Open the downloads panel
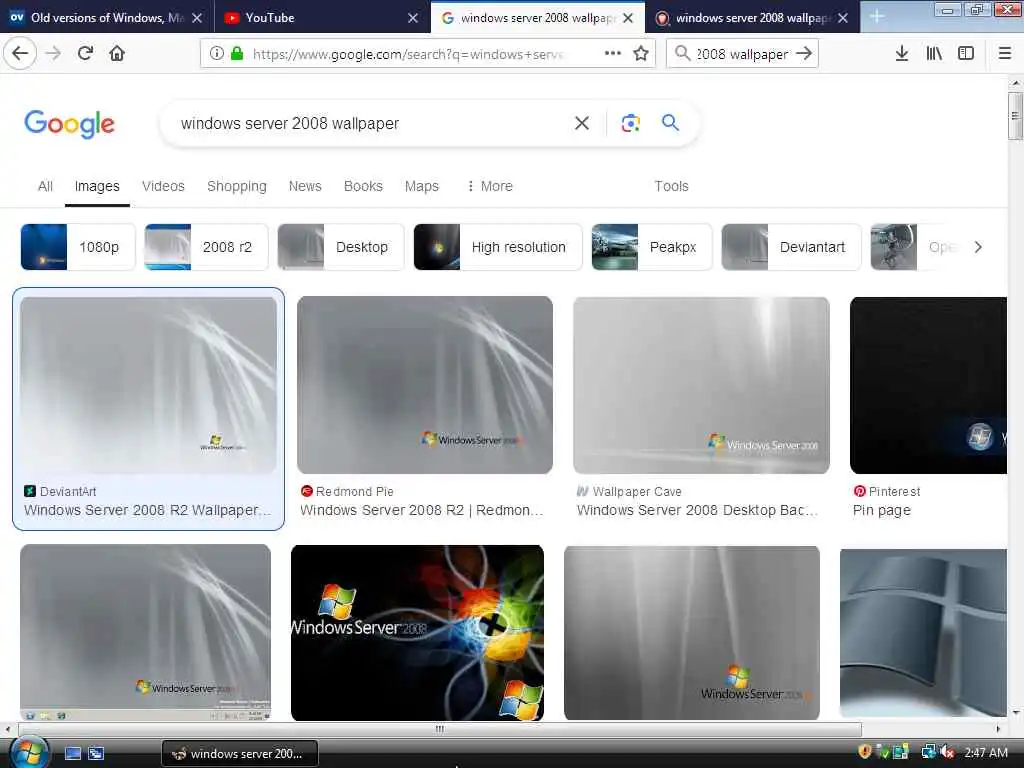The image size is (1024, 768). point(902,54)
